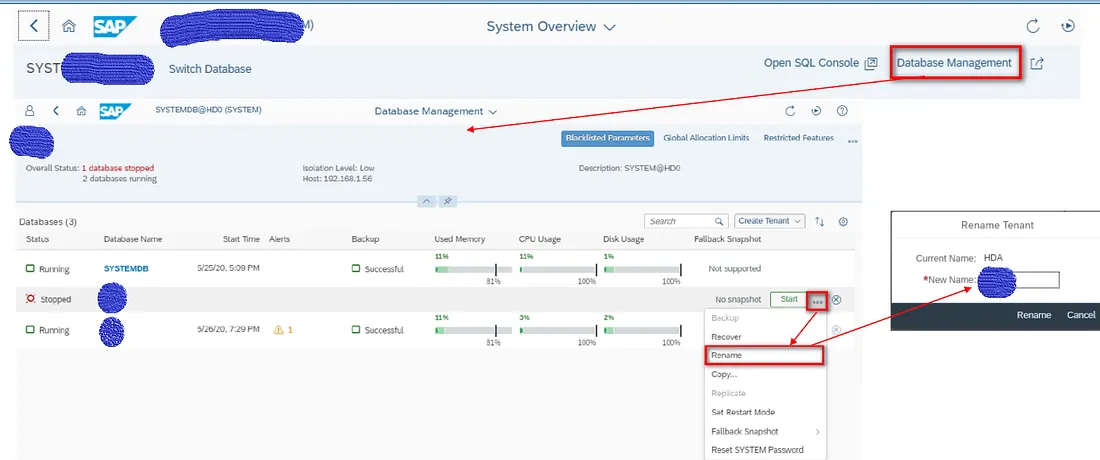Image resolution: width=1100 pixels, height=460 pixels.
Task: Open the ellipsis actions button beside Start
Action: pos(817,300)
